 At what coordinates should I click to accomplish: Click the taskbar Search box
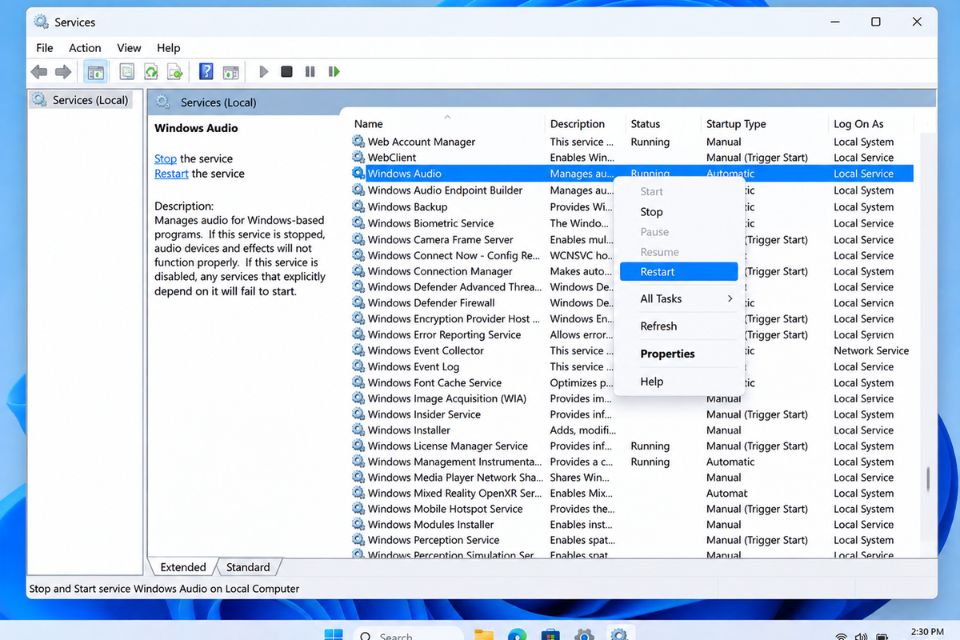(407, 635)
